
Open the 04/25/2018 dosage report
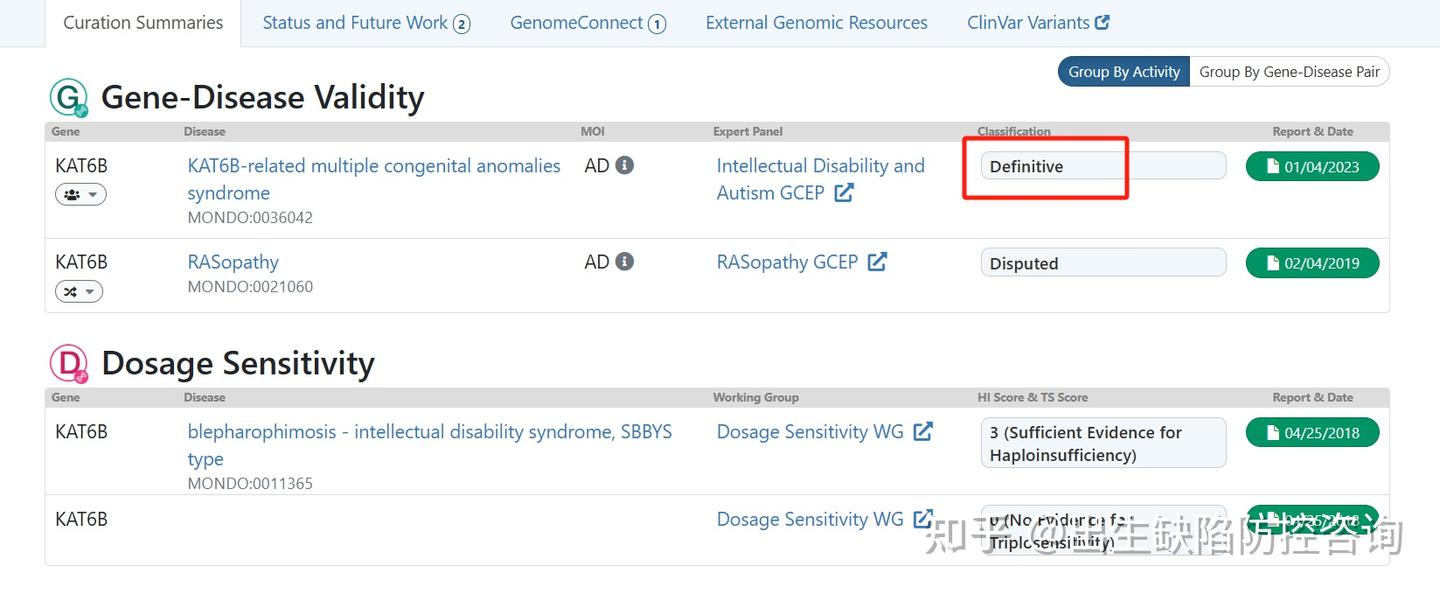point(1312,433)
